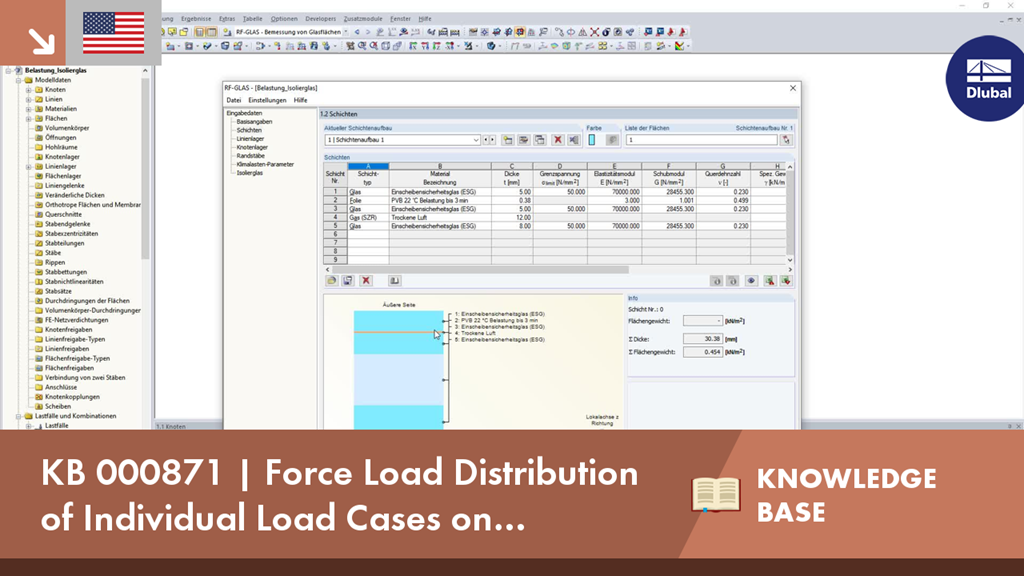Open RF-GLAS module dropdown in main toolbar
Viewport: 1024px width, 576px height.
pos(347,31)
